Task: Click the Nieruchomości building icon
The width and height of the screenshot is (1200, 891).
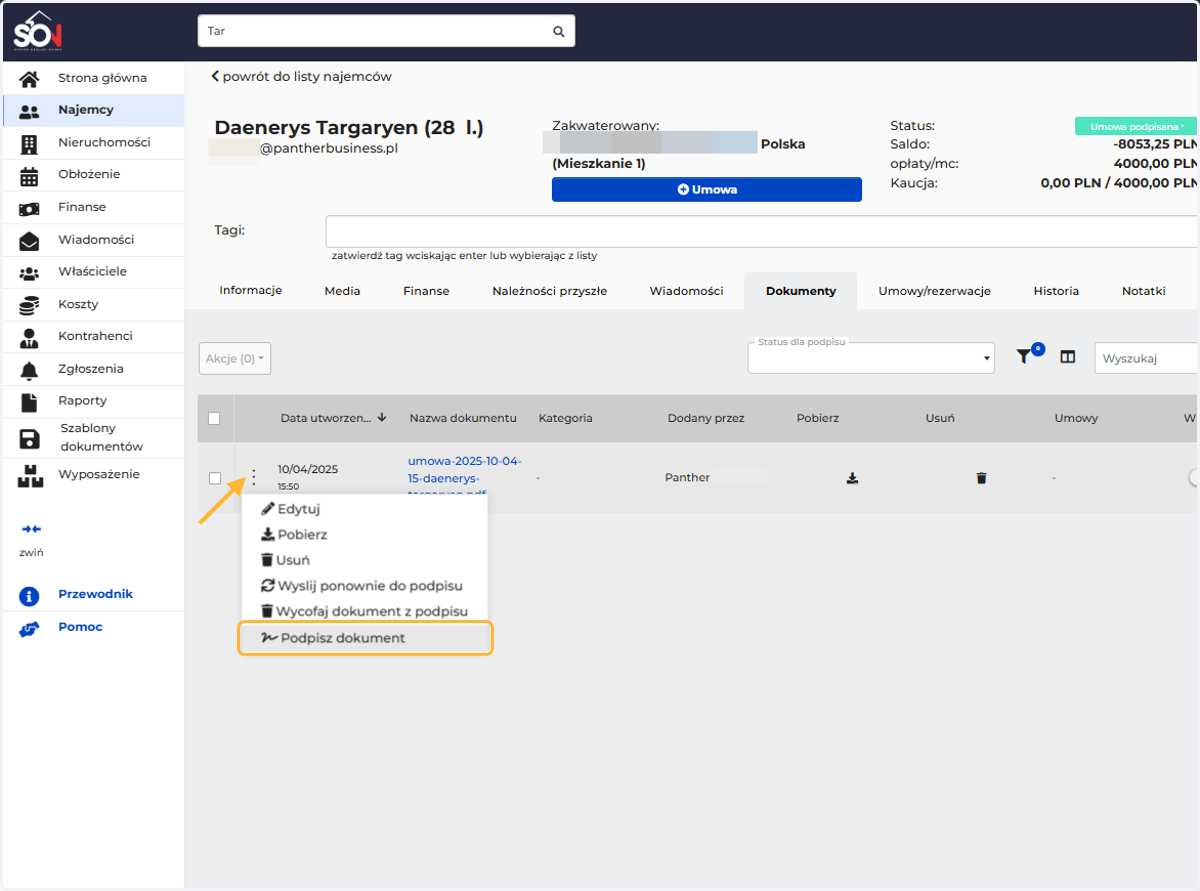Action: (x=29, y=143)
